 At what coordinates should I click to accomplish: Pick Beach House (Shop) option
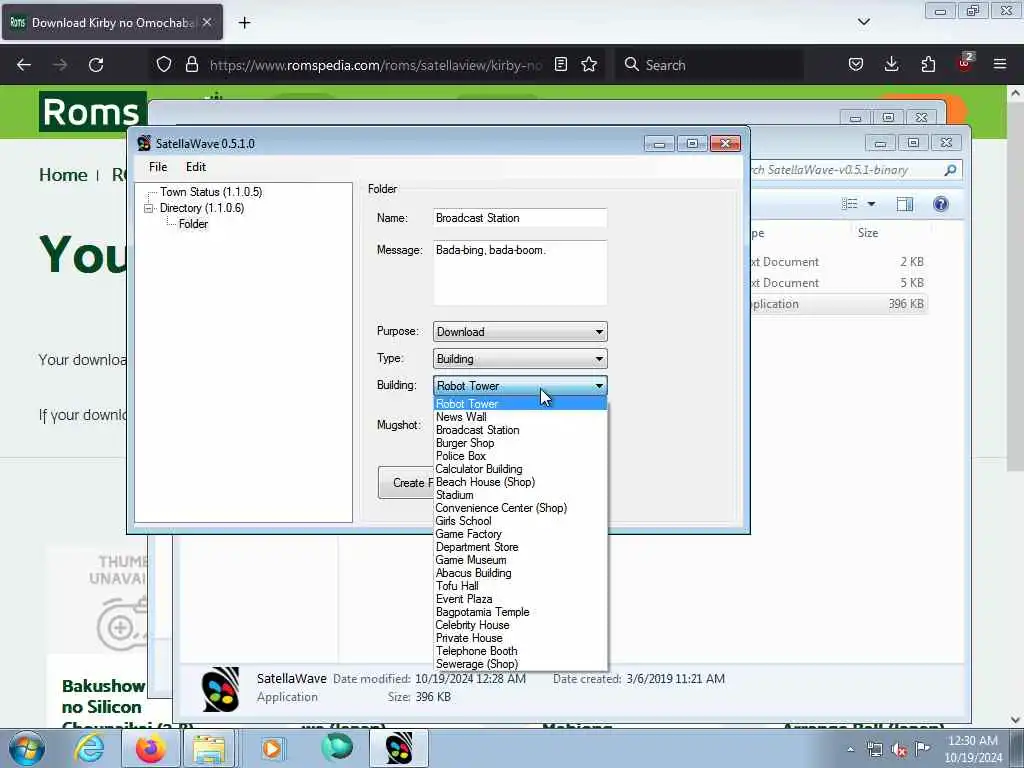pyautogui.click(x=520, y=482)
